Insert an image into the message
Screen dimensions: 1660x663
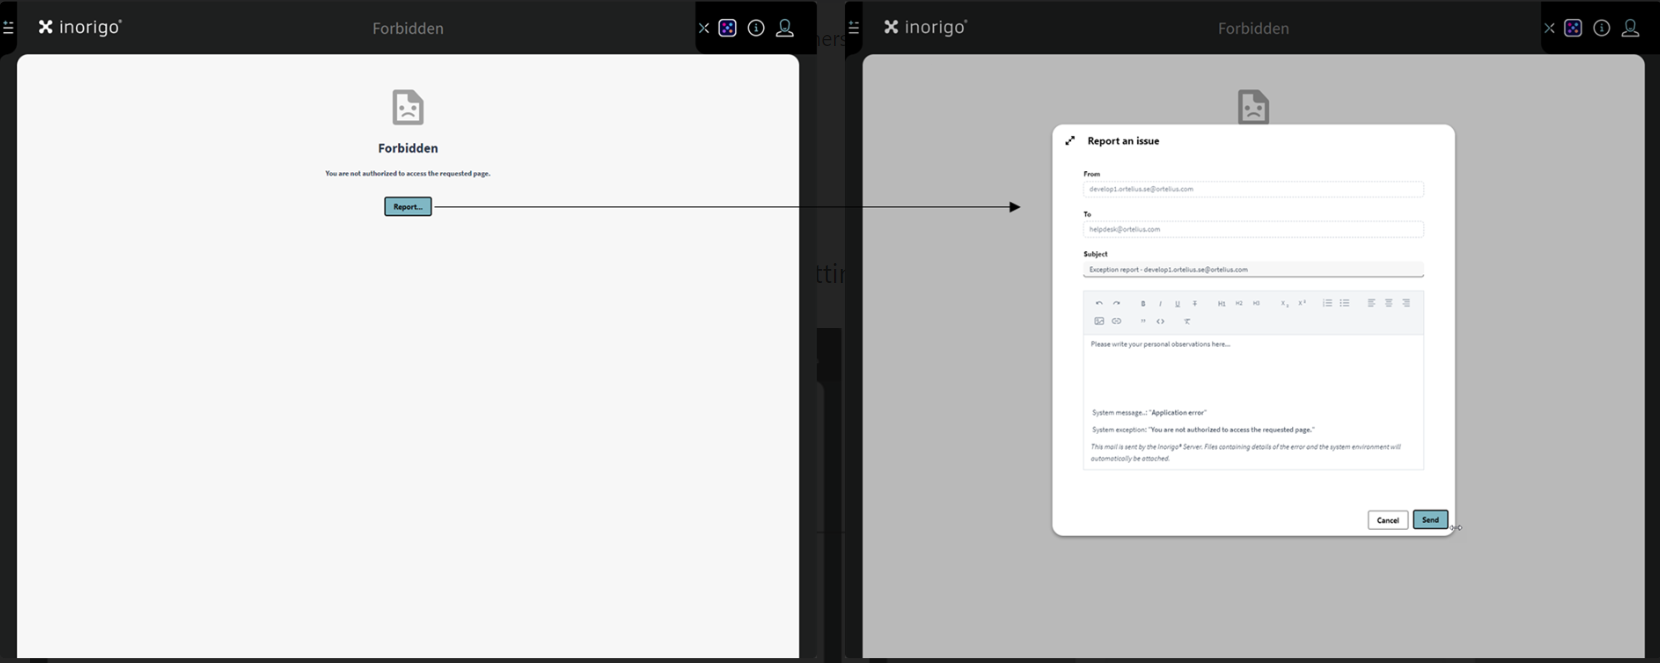pyautogui.click(x=1099, y=321)
